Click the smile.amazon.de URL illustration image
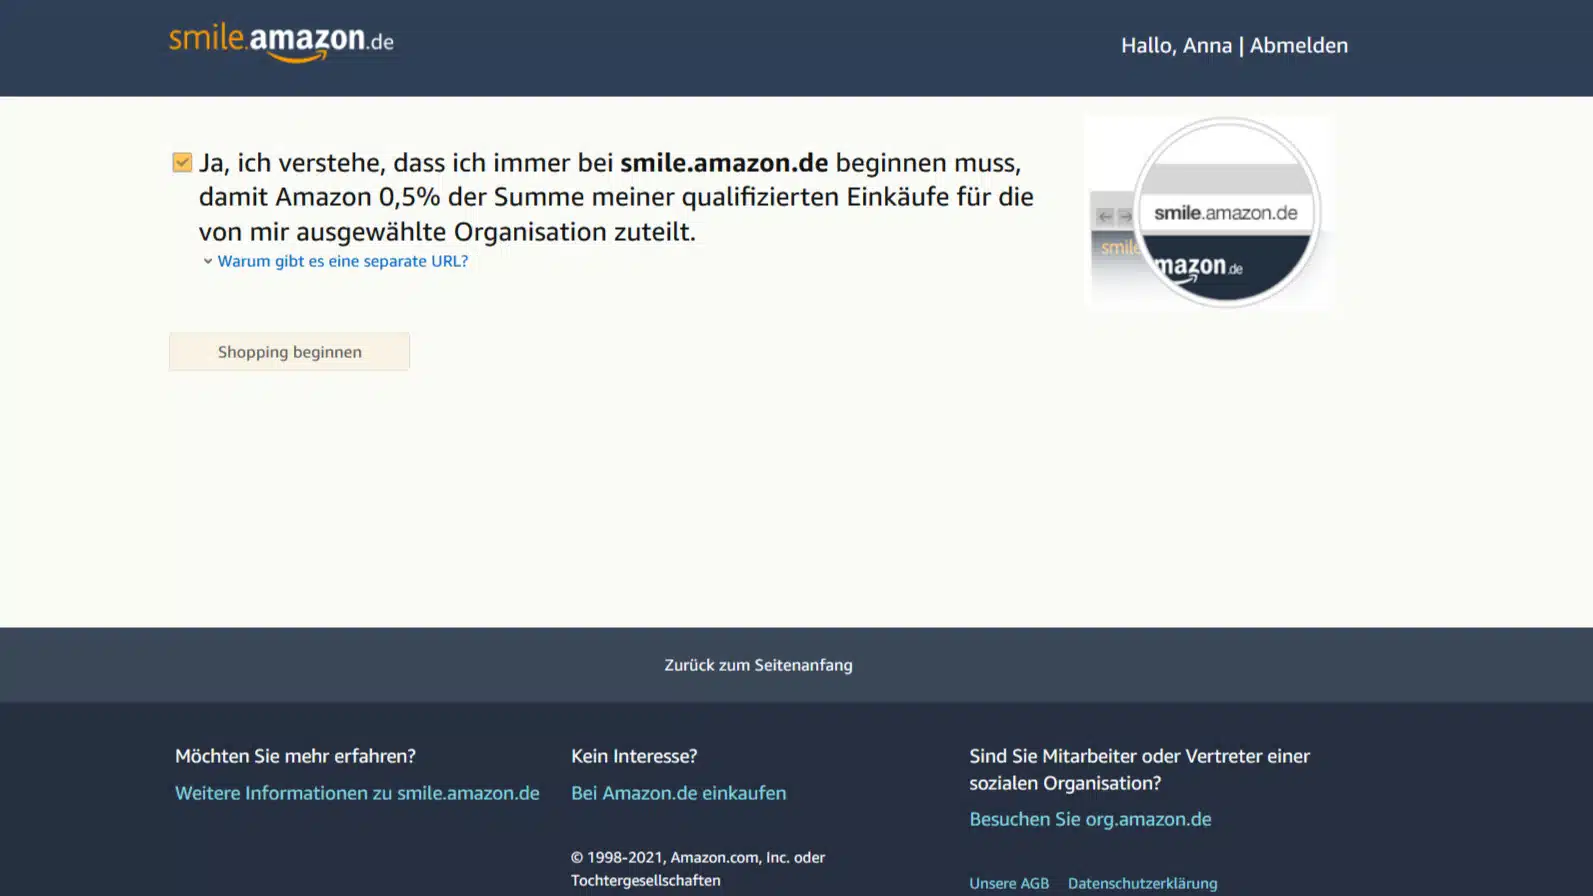The width and height of the screenshot is (1593, 896). 1208,212
